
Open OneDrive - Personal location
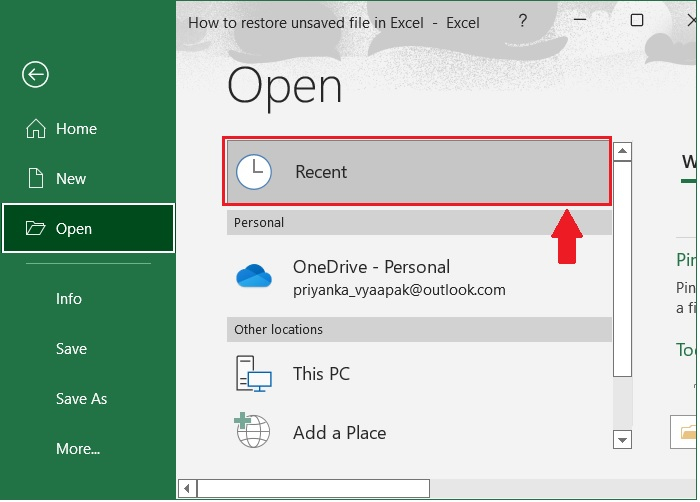click(419, 277)
